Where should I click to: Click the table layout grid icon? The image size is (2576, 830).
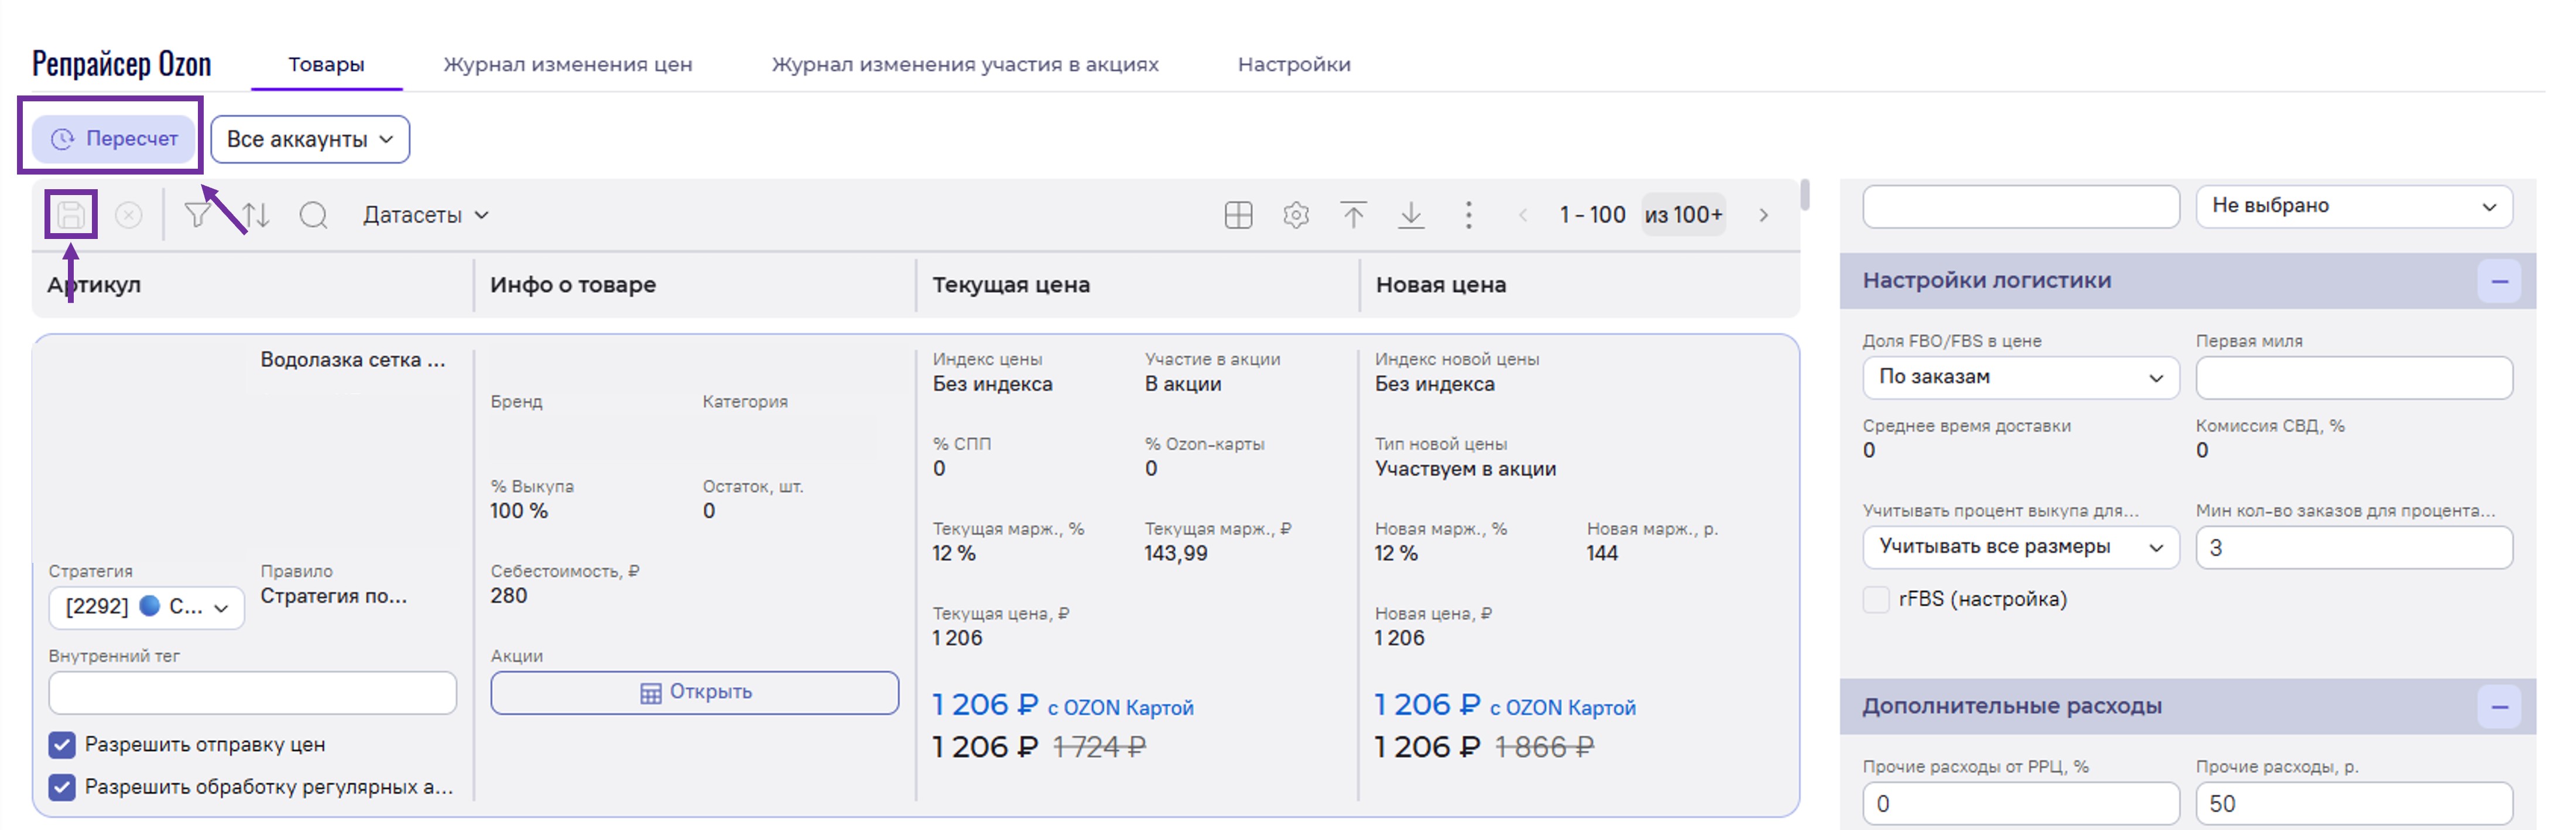click(x=1238, y=215)
